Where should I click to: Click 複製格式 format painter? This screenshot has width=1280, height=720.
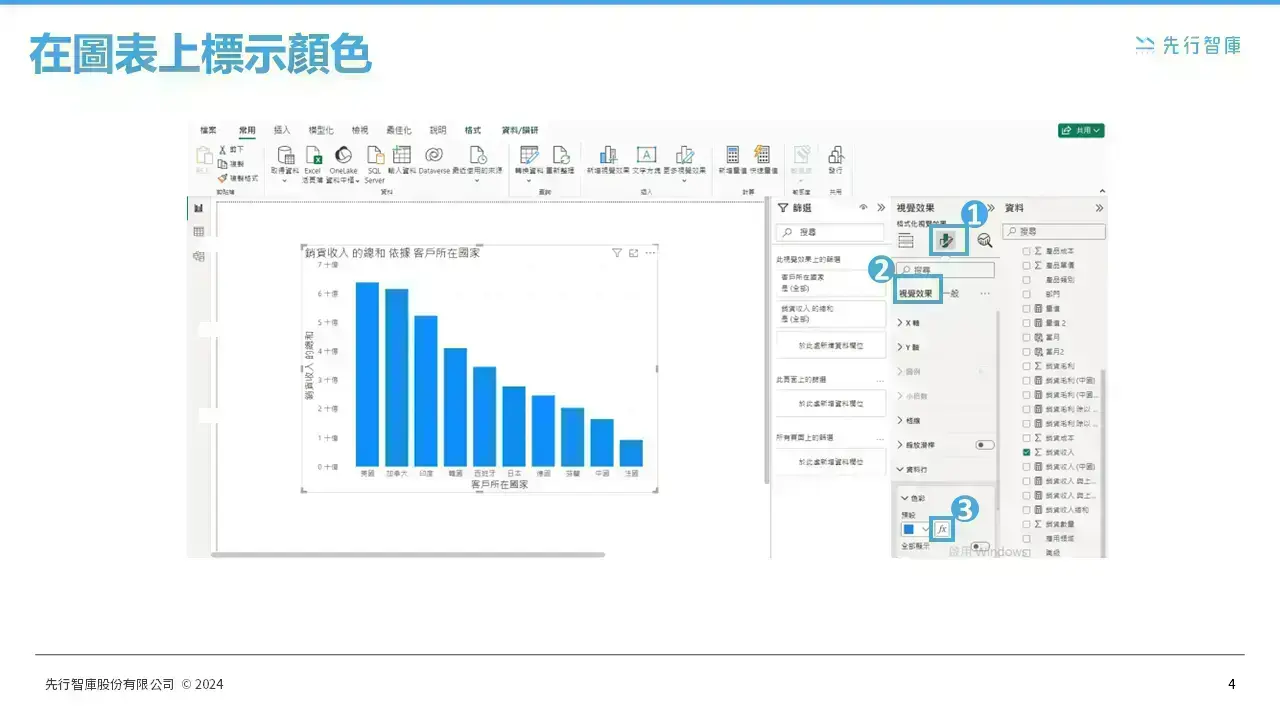click(237, 178)
